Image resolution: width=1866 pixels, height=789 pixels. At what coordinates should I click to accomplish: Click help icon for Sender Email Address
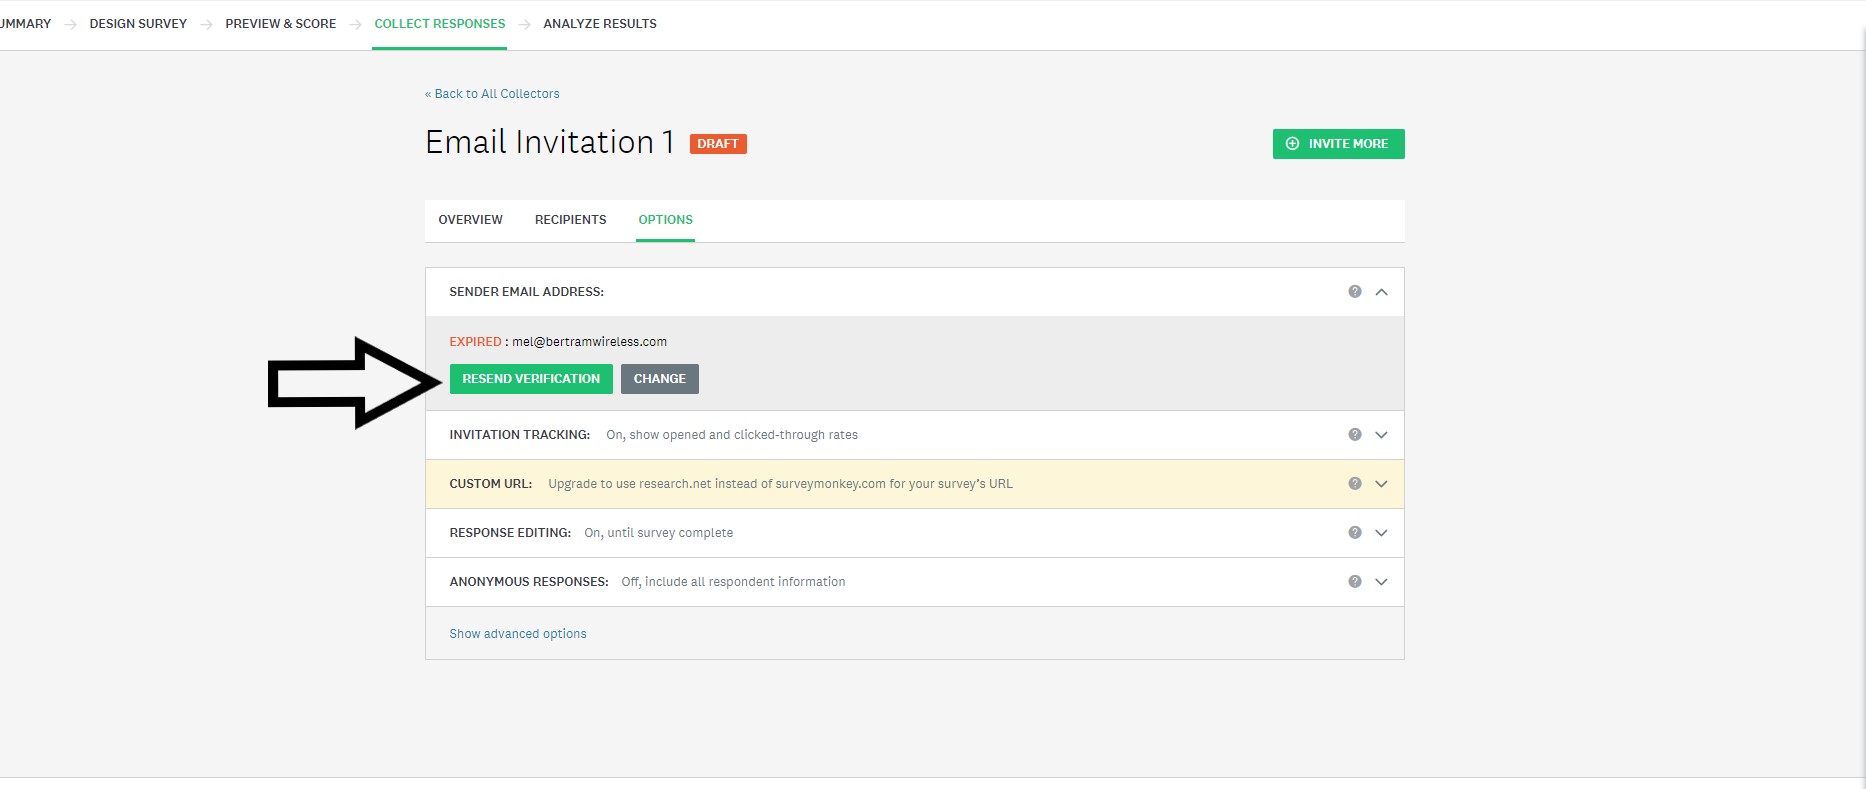coord(1354,292)
